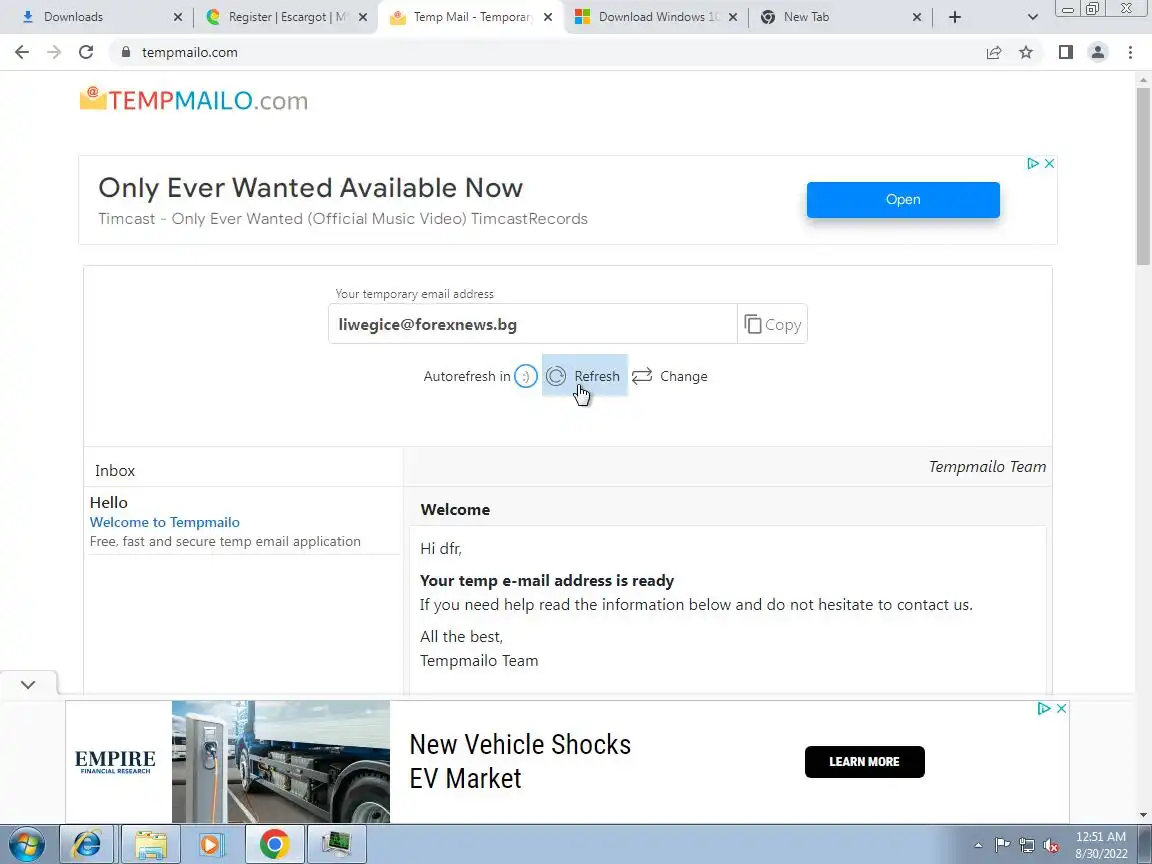The image size is (1152, 864).
Task: Click the browser back arrow
Action: click(x=22, y=52)
